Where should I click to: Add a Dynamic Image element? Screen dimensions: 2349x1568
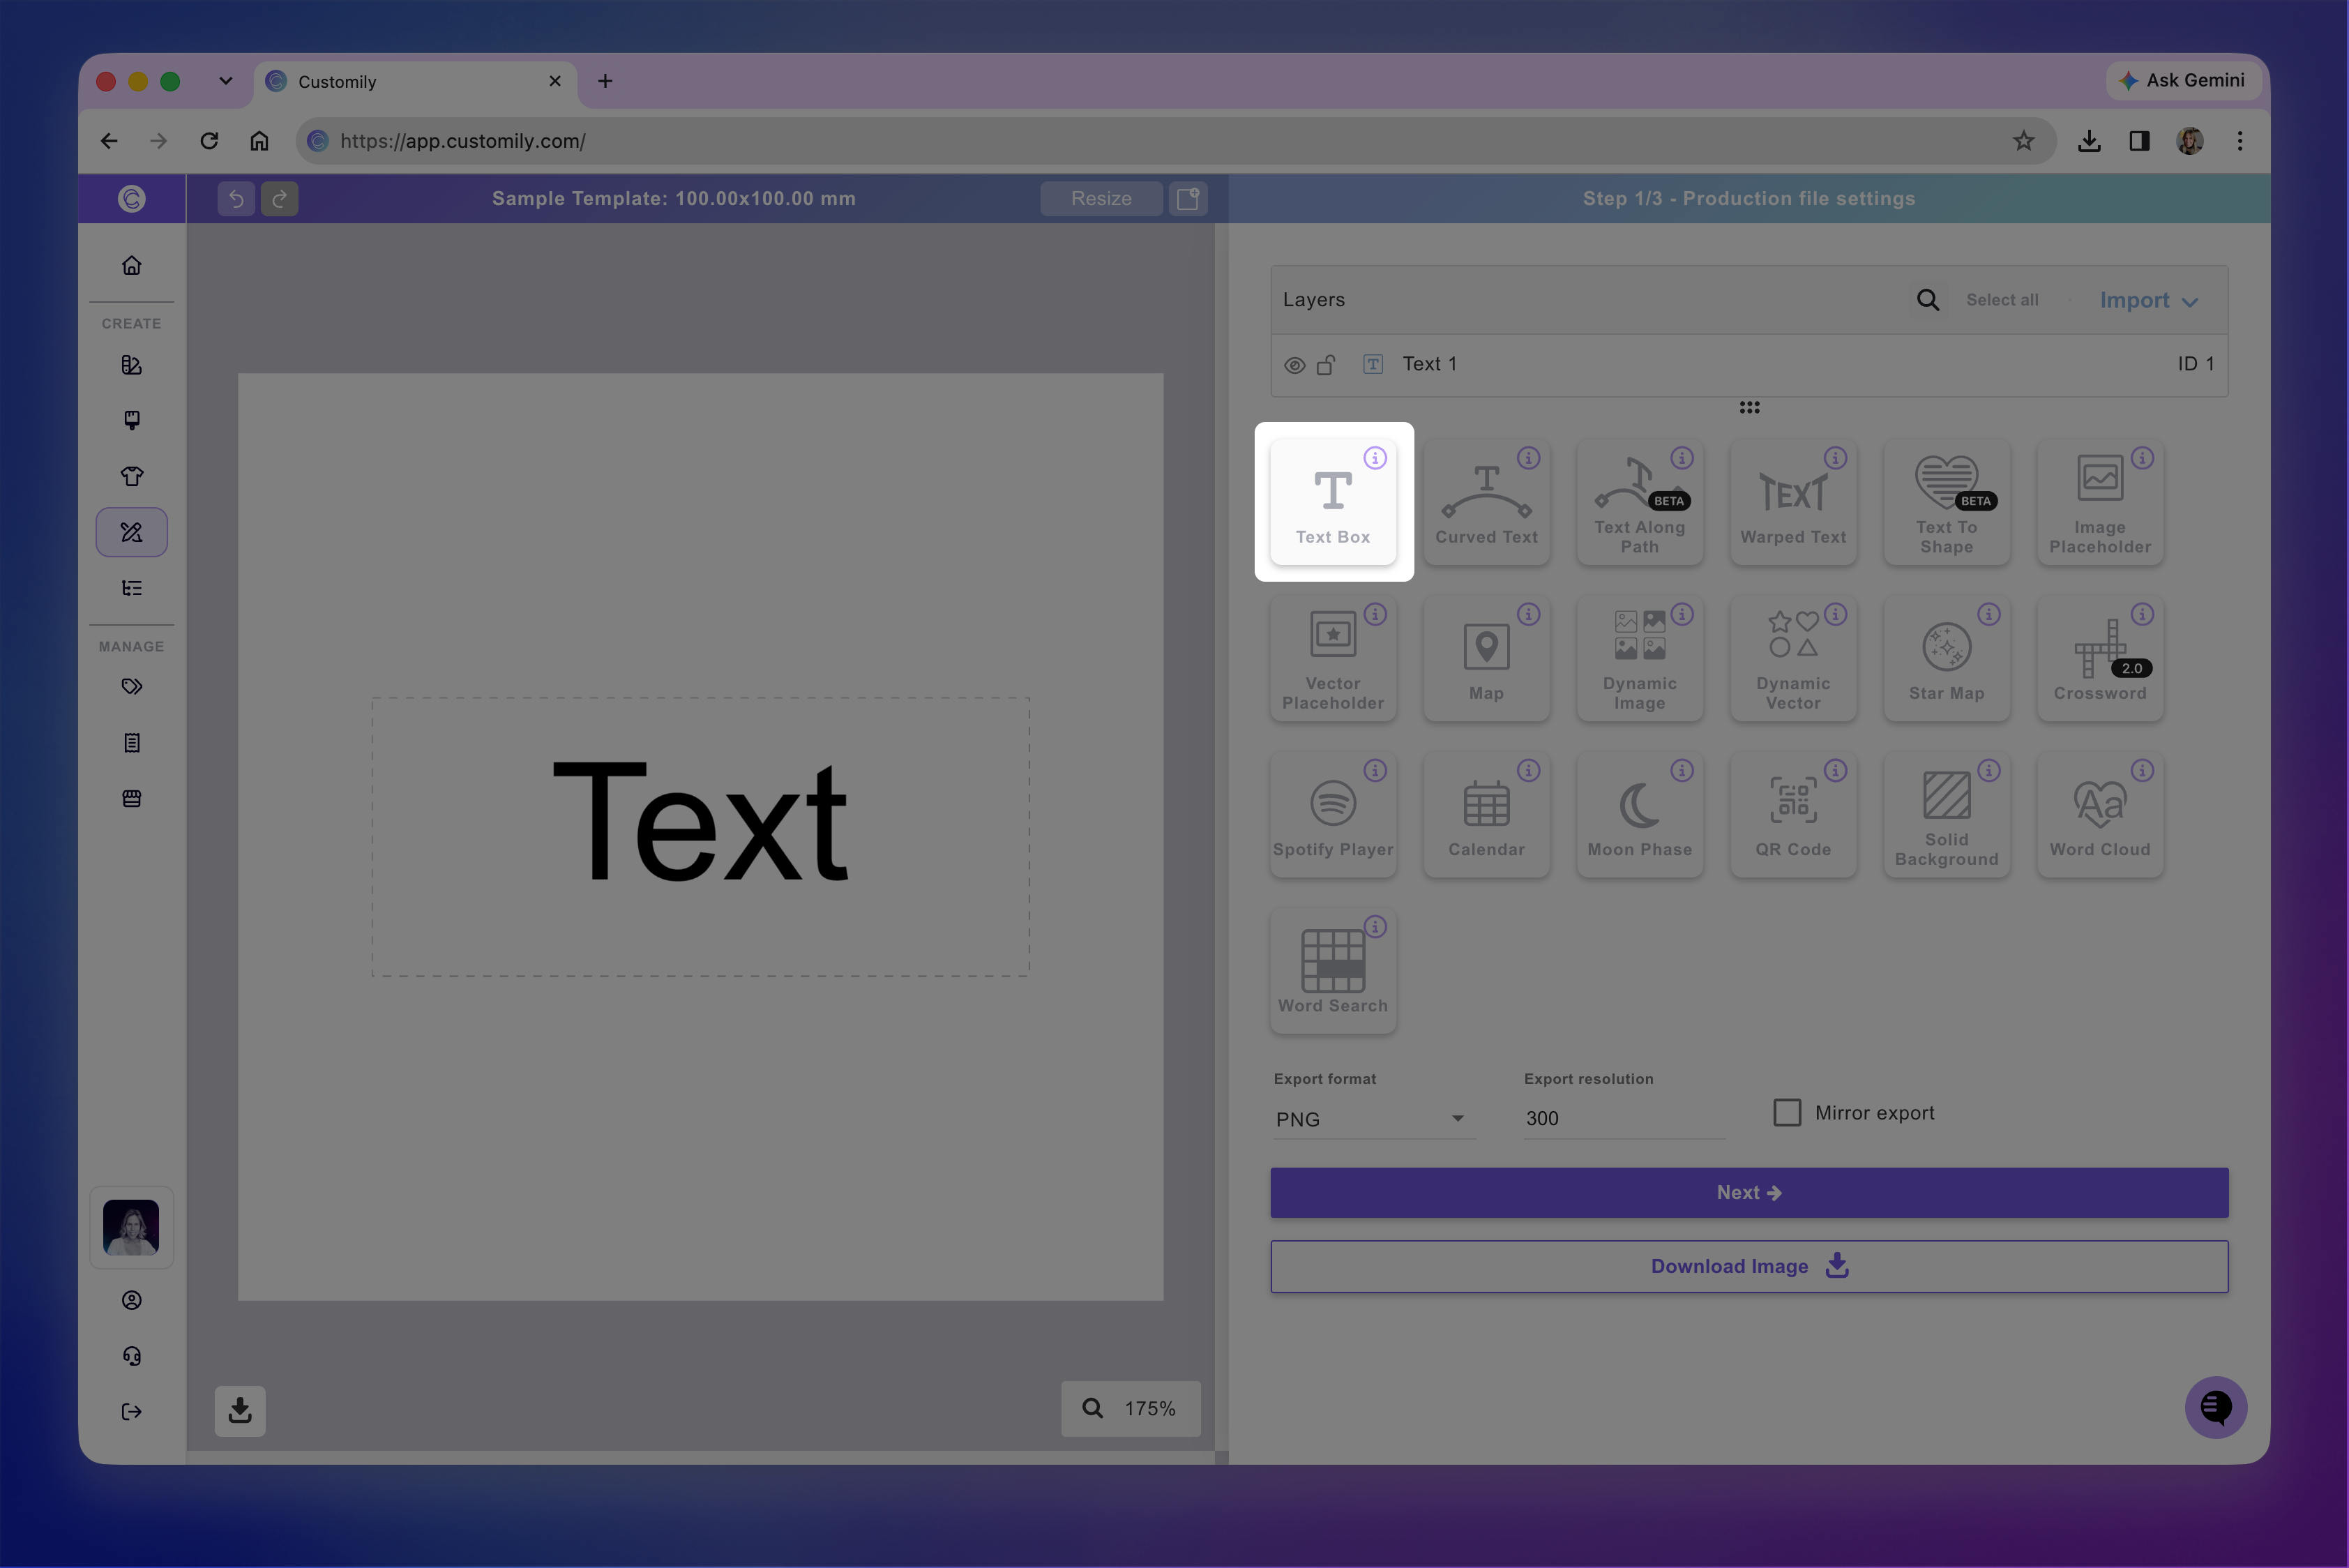(1640, 658)
